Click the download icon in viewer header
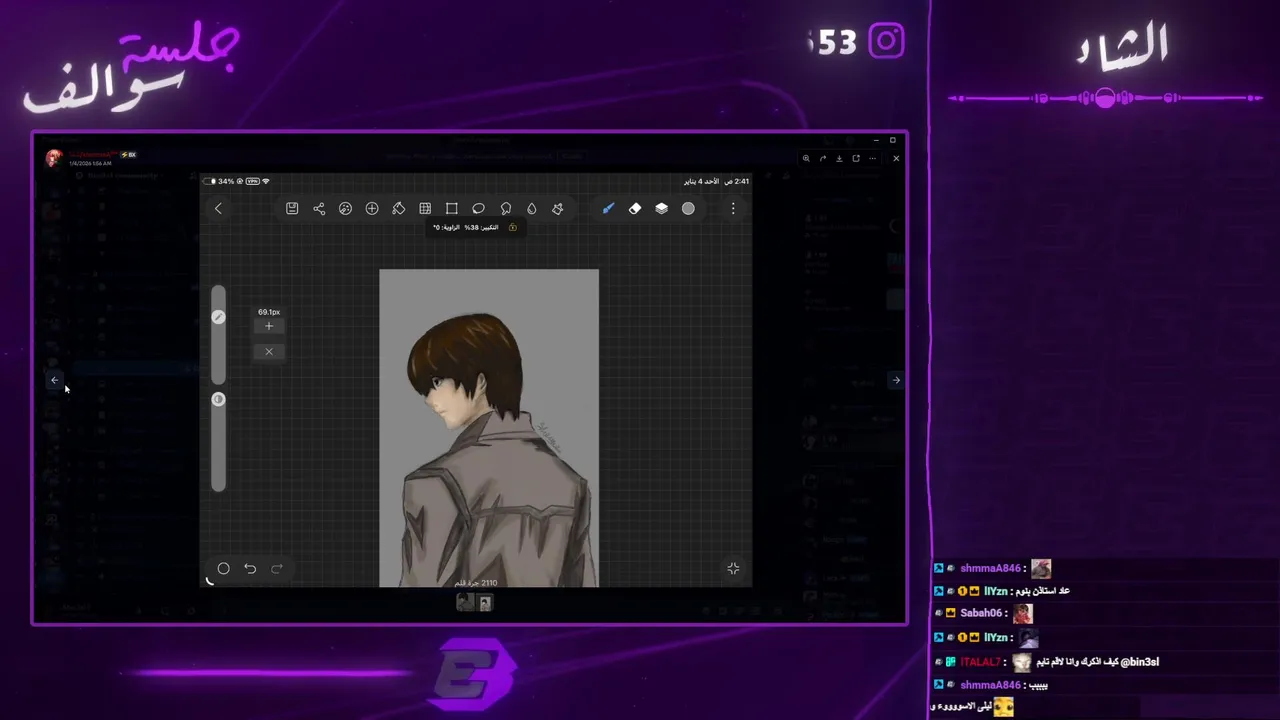This screenshot has width=1280, height=720. [x=840, y=158]
